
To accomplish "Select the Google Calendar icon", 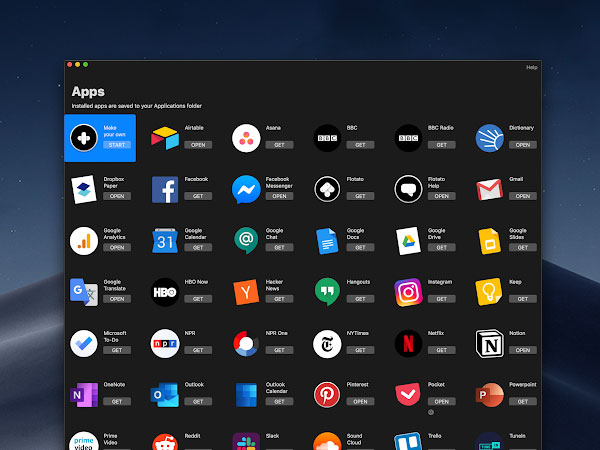I will tap(165, 241).
